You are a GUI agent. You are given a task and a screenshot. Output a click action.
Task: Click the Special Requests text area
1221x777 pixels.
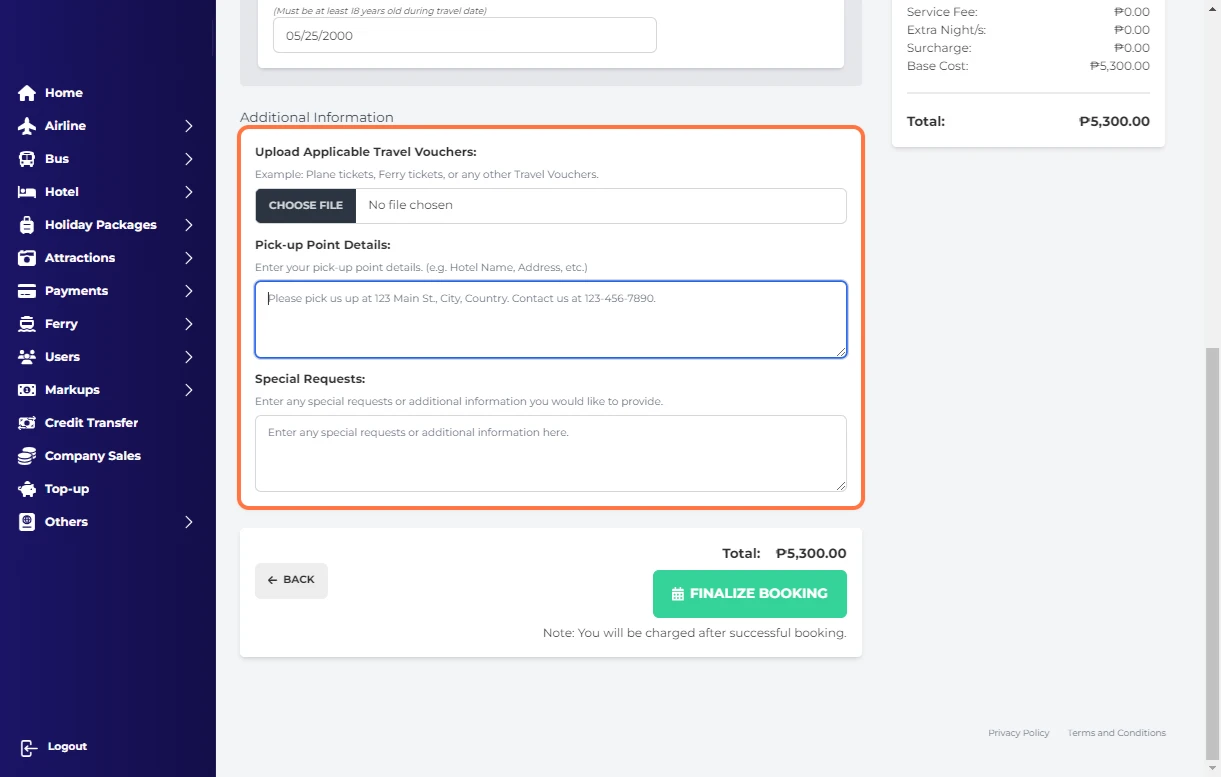tap(550, 453)
